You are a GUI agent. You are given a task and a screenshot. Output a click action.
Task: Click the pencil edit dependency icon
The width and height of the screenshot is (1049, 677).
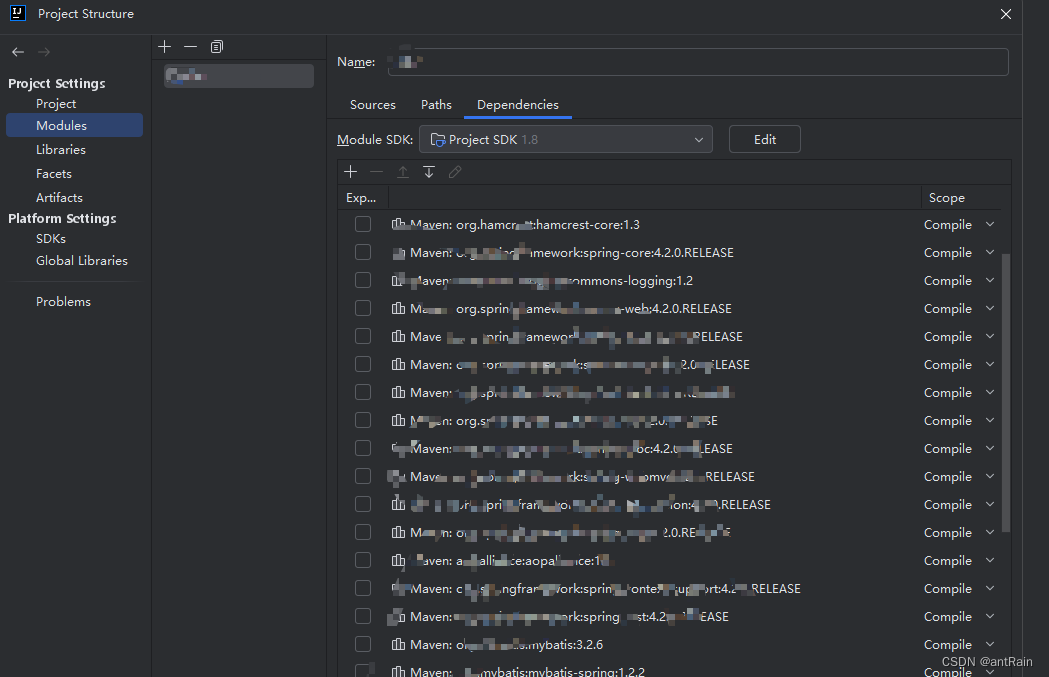[x=455, y=172]
